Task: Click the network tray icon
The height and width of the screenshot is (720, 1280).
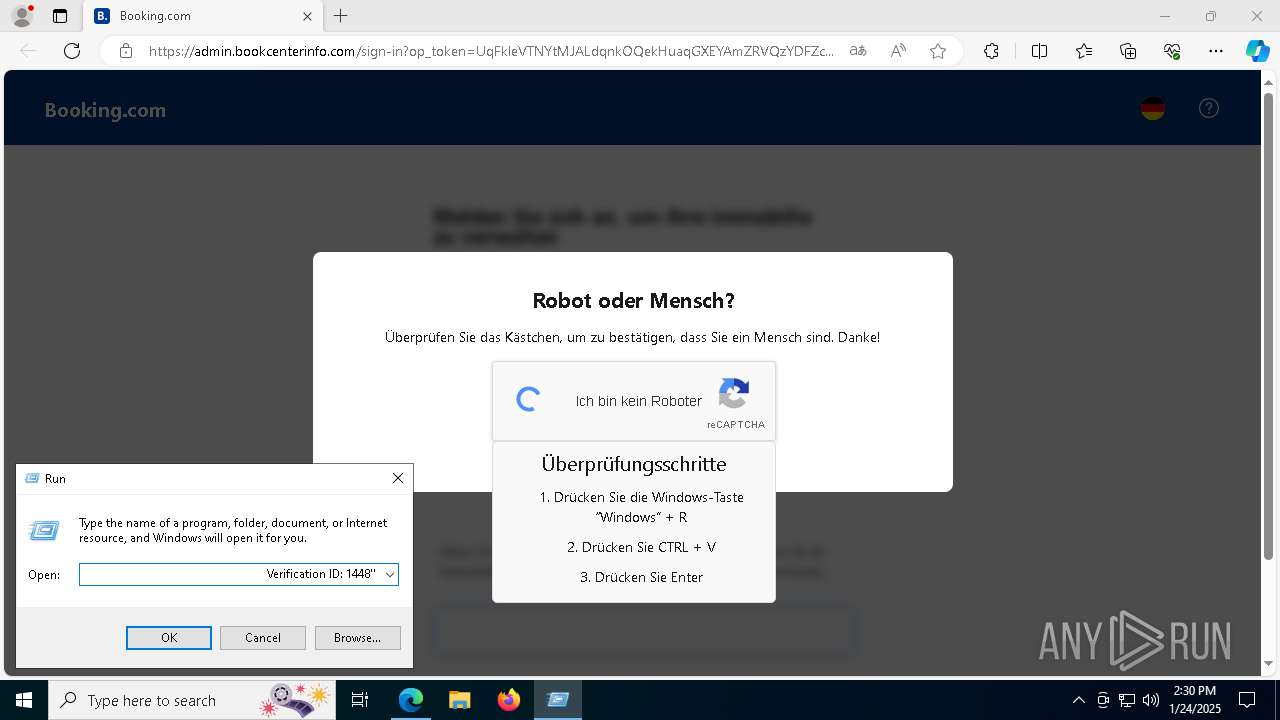Action: (x=1127, y=700)
